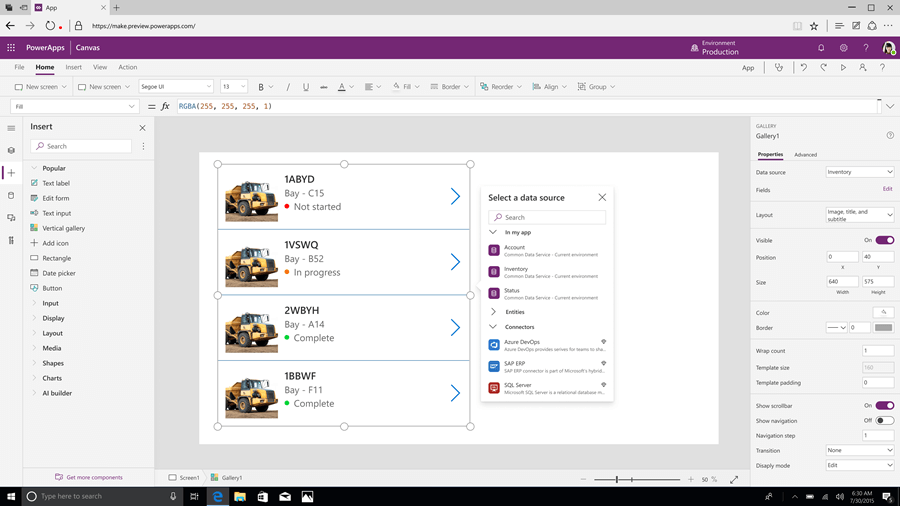Insert a Vertical gallery
The image size is (900, 506).
(63, 228)
